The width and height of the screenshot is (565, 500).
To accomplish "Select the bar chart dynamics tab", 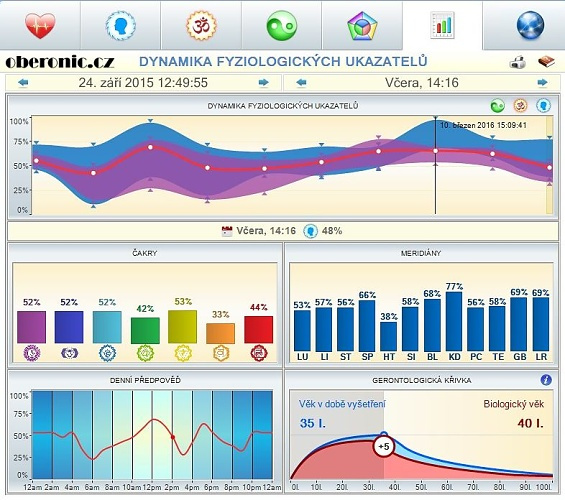I will click(x=442, y=25).
